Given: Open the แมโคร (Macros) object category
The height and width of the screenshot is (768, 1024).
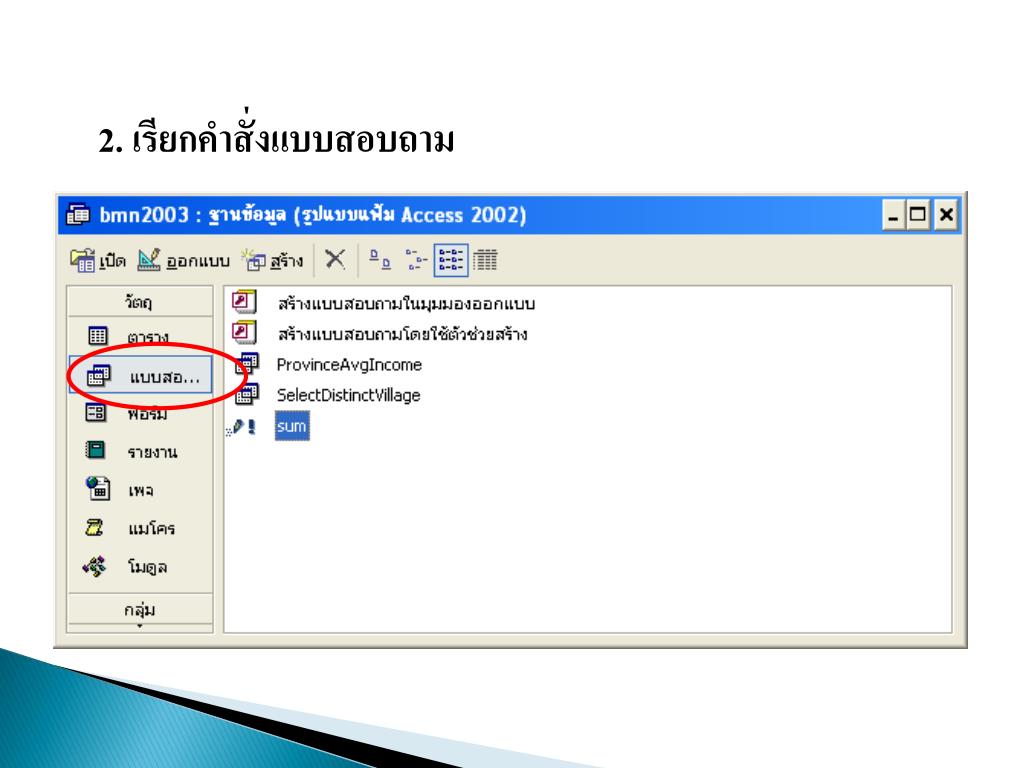Looking at the screenshot, I should click(140, 528).
